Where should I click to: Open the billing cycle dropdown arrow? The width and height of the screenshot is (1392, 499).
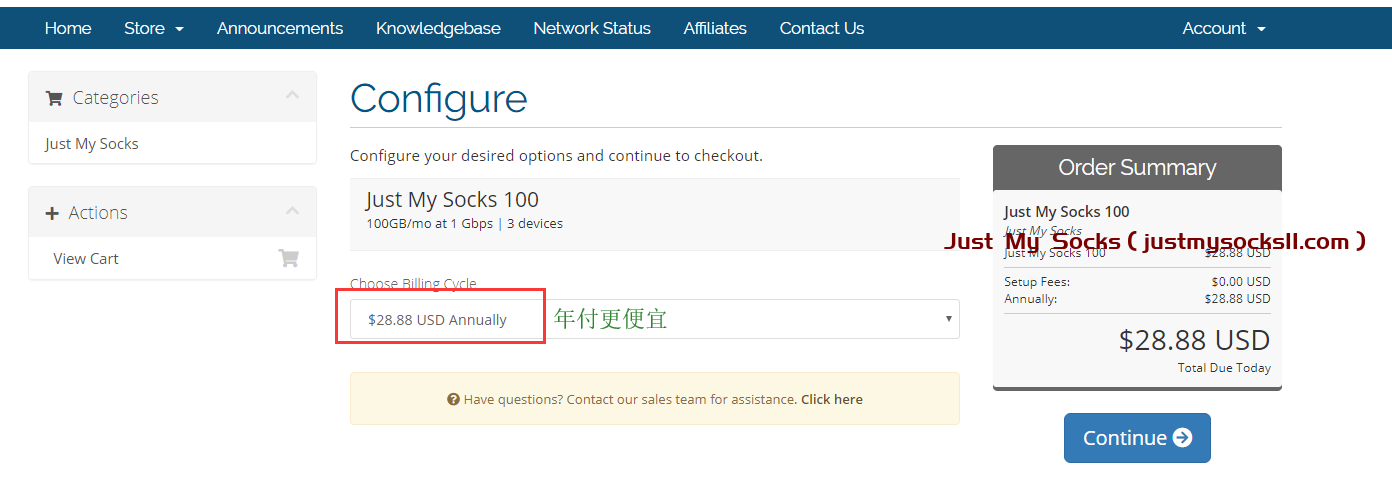coord(948,319)
